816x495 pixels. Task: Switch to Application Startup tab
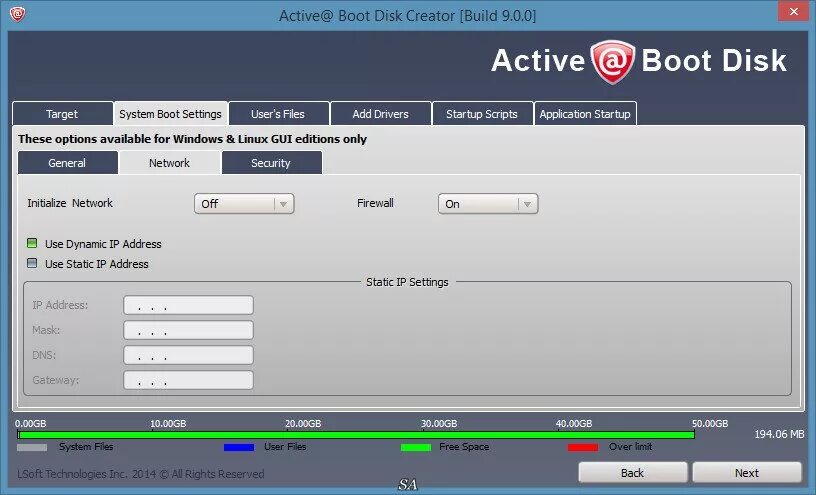click(585, 113)
